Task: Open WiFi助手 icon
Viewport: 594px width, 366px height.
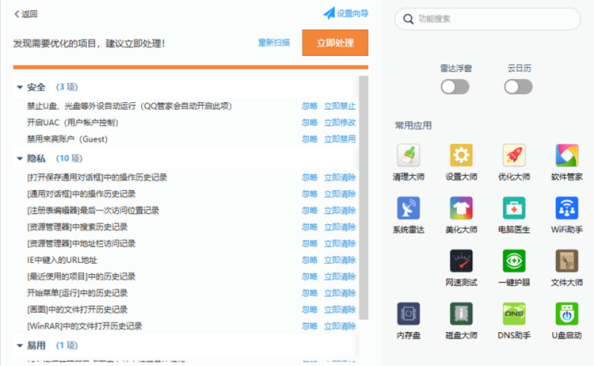Action: pyautogui.click(x=567, y=208)
